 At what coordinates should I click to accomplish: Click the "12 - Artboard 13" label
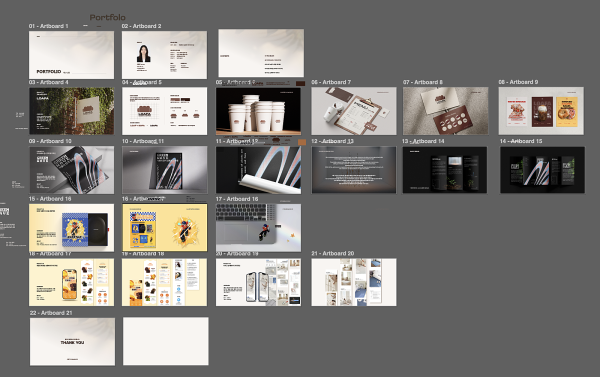coord(333,141)
